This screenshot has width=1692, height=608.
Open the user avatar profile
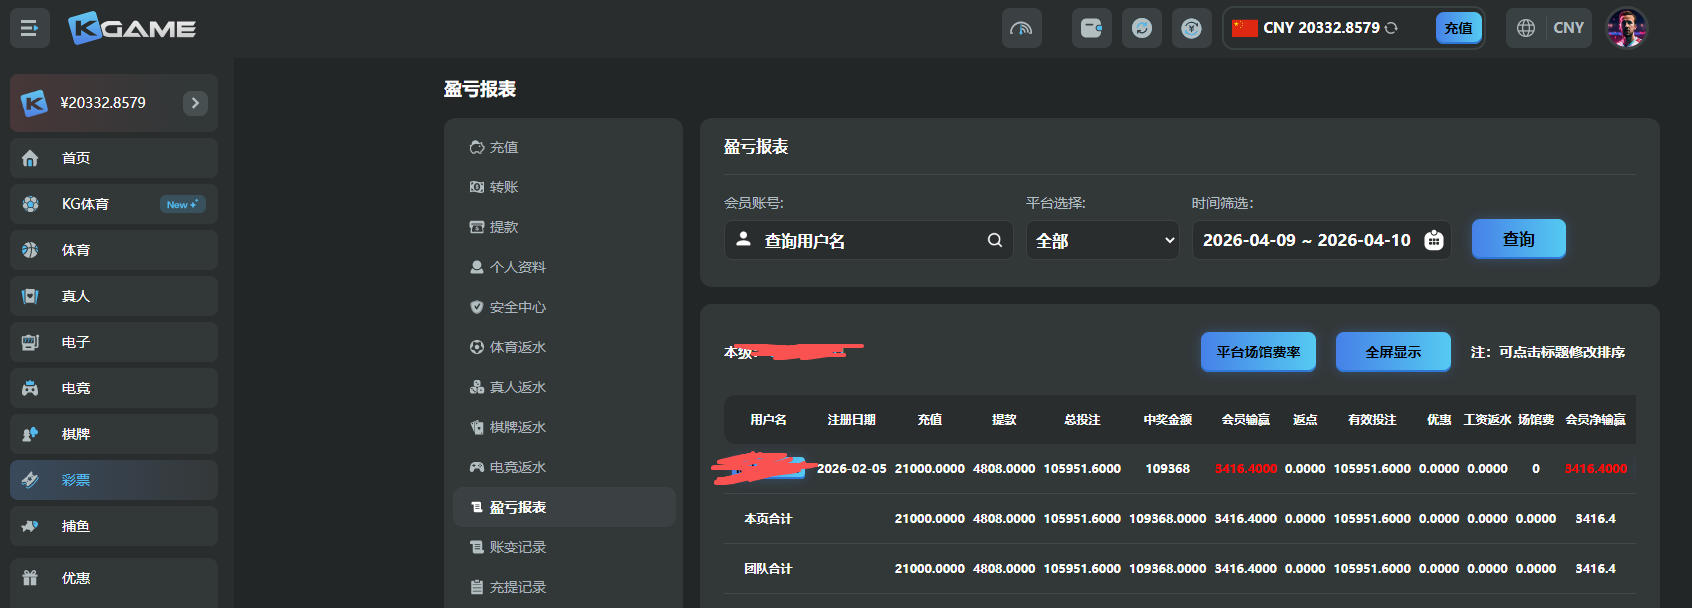click(1626, 28)
